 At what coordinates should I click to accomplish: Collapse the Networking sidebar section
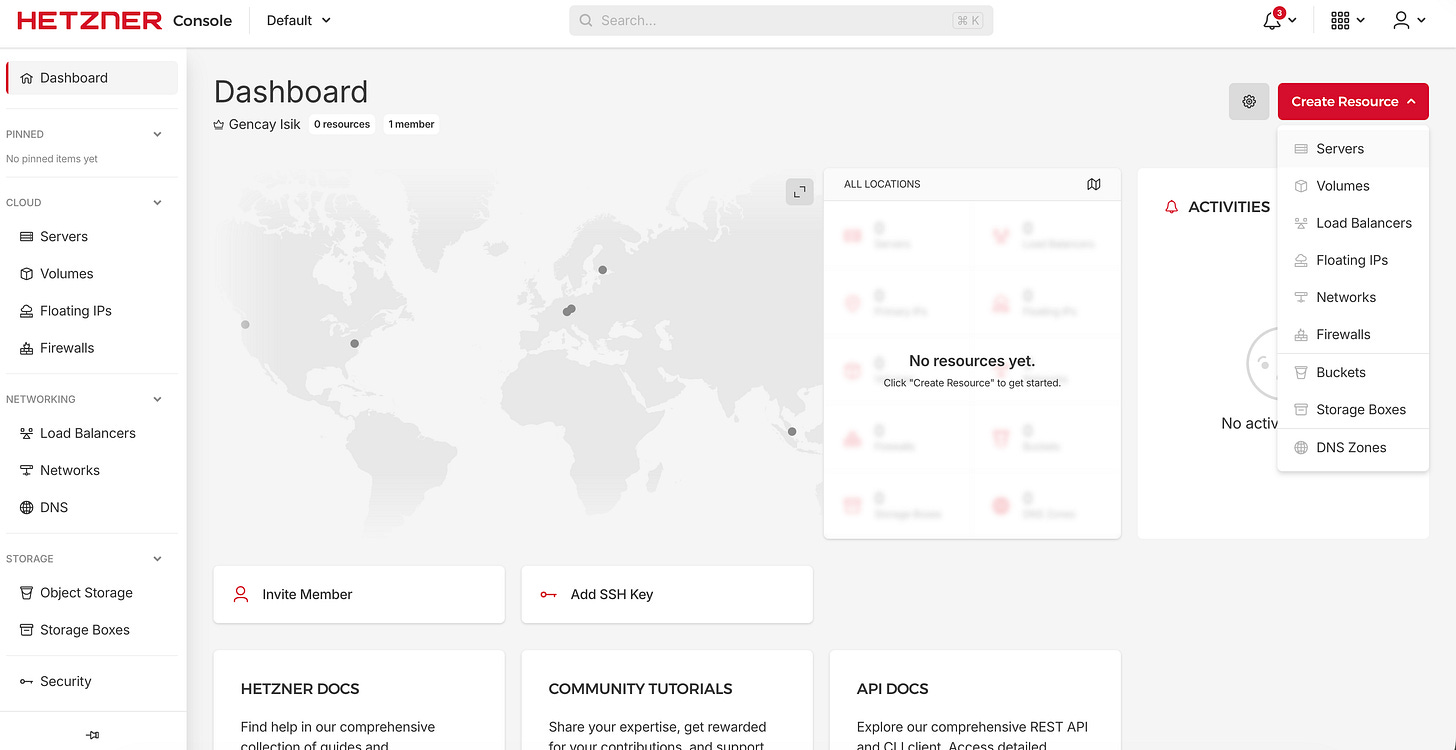point(157,399)
